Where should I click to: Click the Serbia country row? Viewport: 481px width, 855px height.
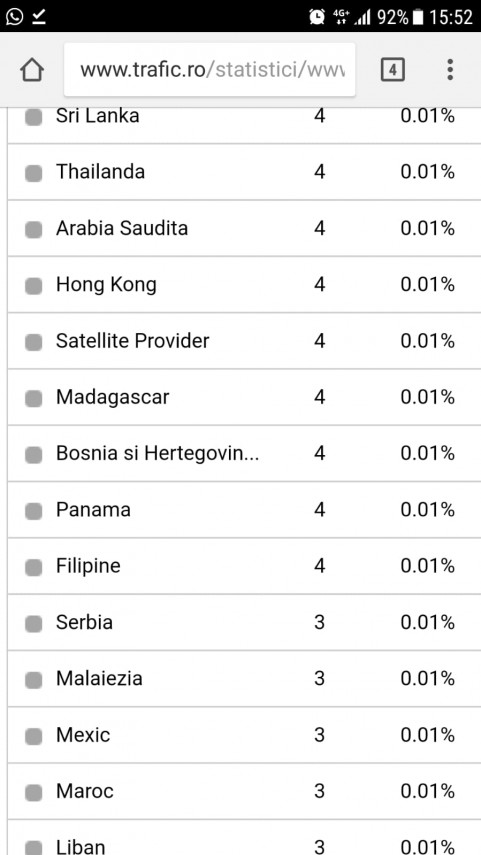pyautogui.click(x=244, y=622)
